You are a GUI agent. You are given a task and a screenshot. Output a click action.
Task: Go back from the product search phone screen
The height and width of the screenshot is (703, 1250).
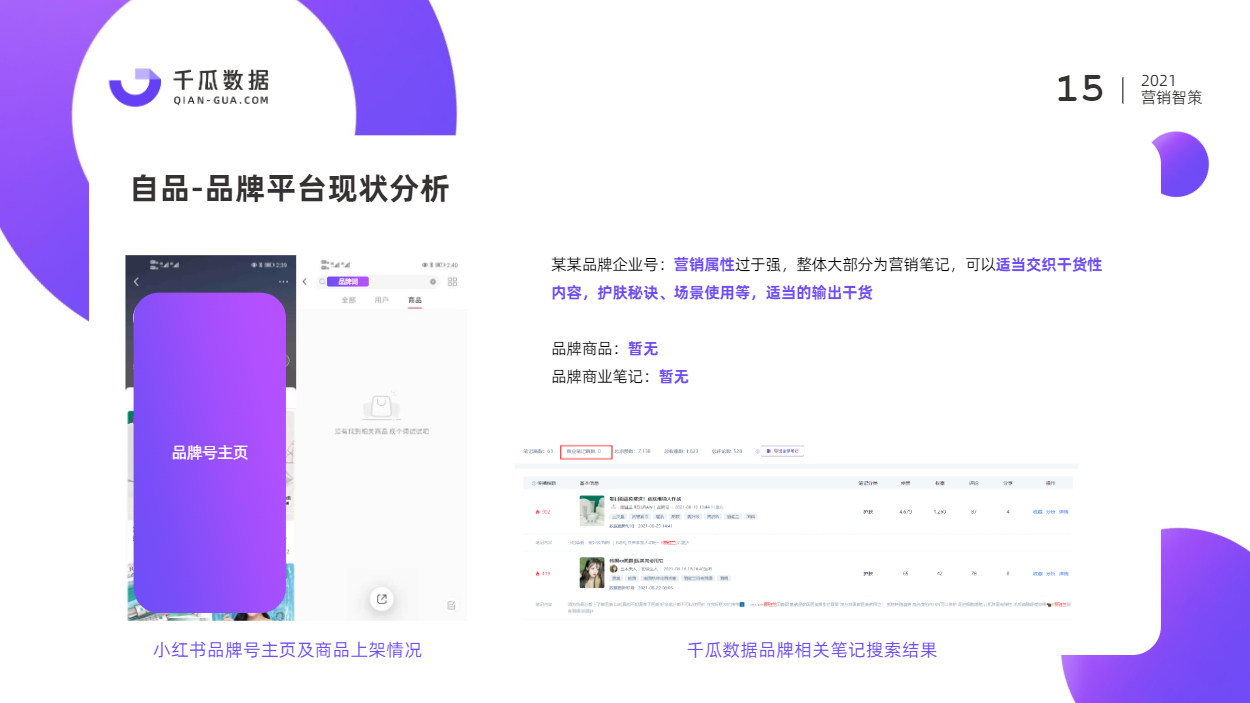[x=305, y=282]
